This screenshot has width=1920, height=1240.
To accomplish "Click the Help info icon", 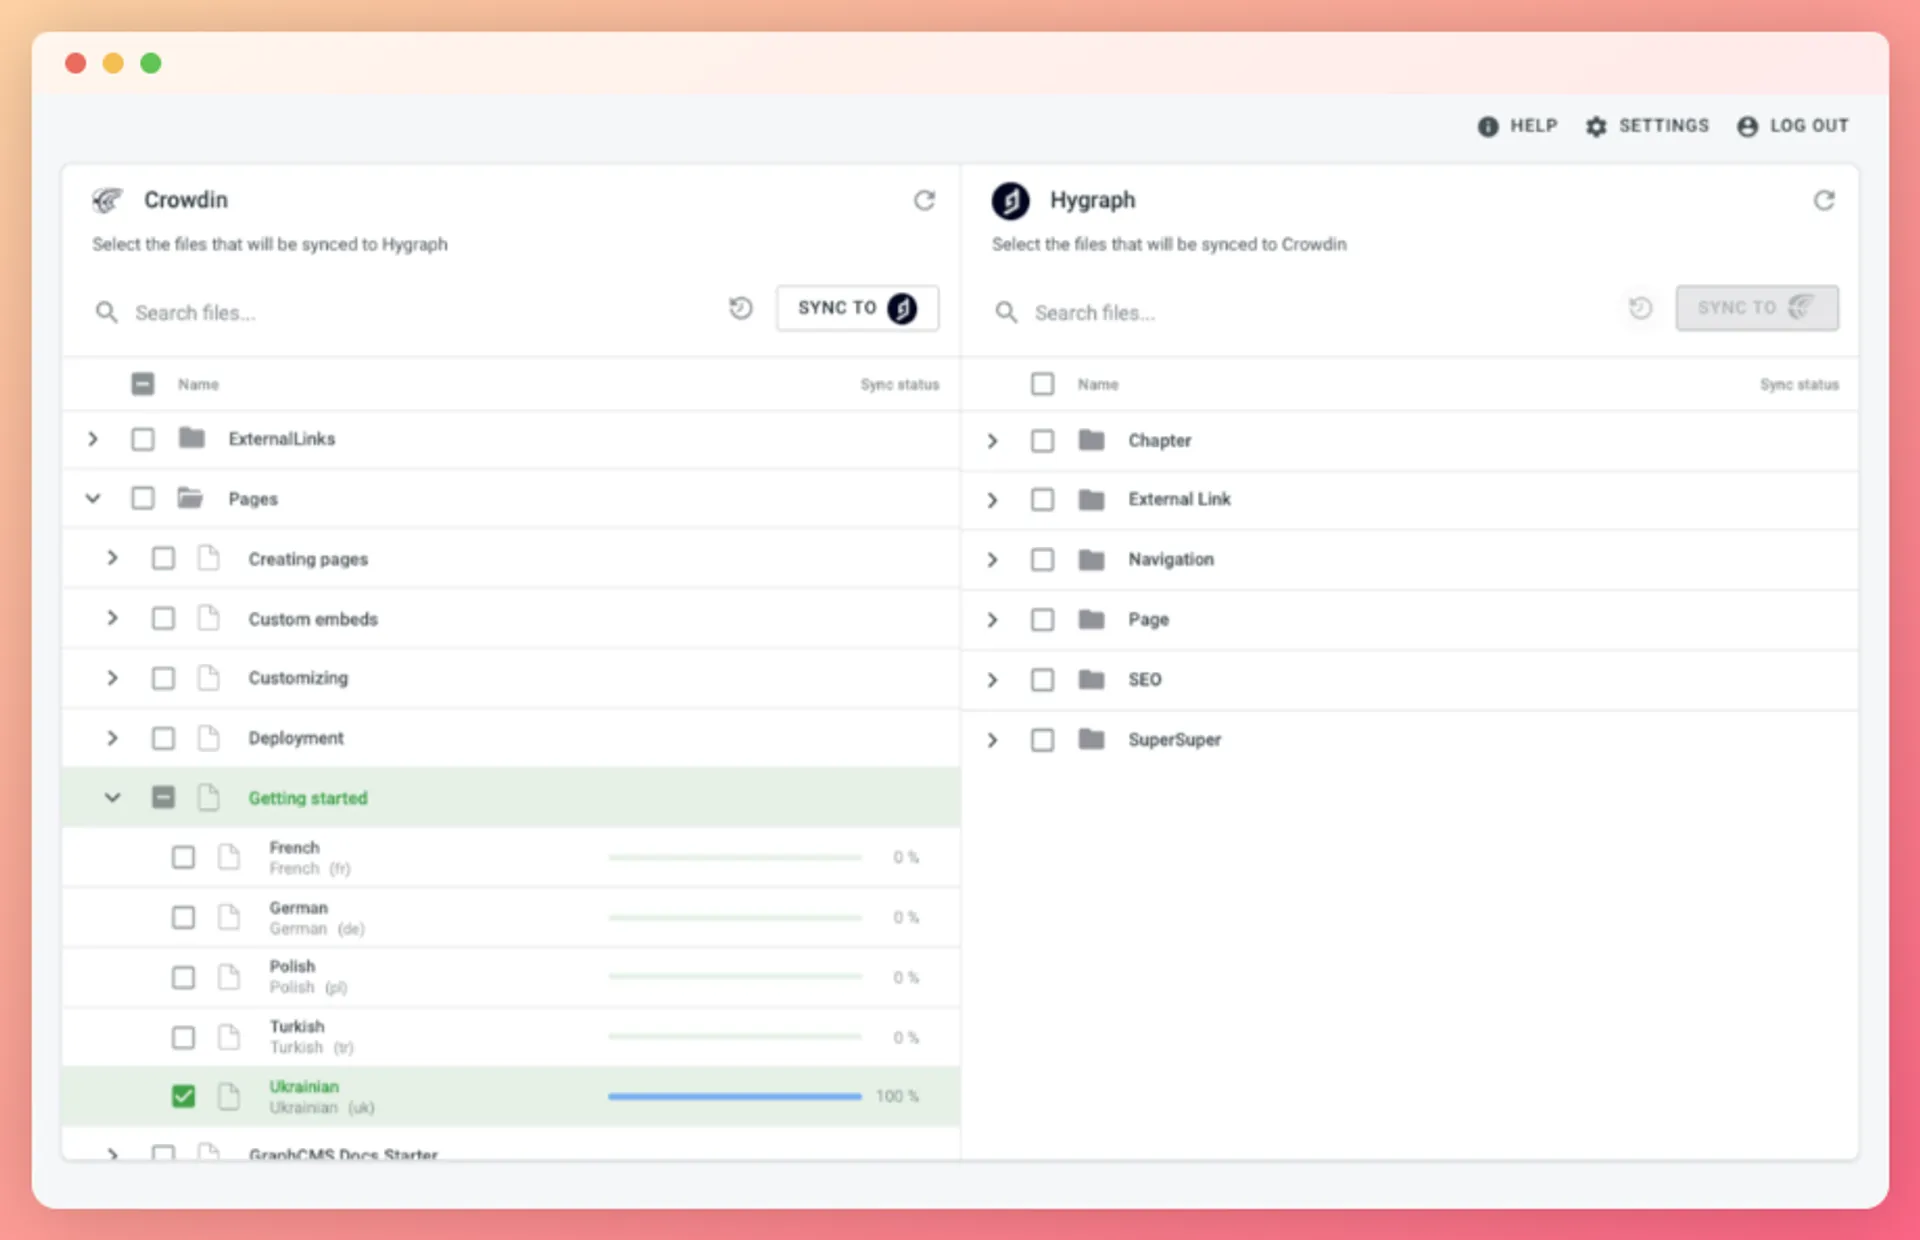I will [1488, 126].
